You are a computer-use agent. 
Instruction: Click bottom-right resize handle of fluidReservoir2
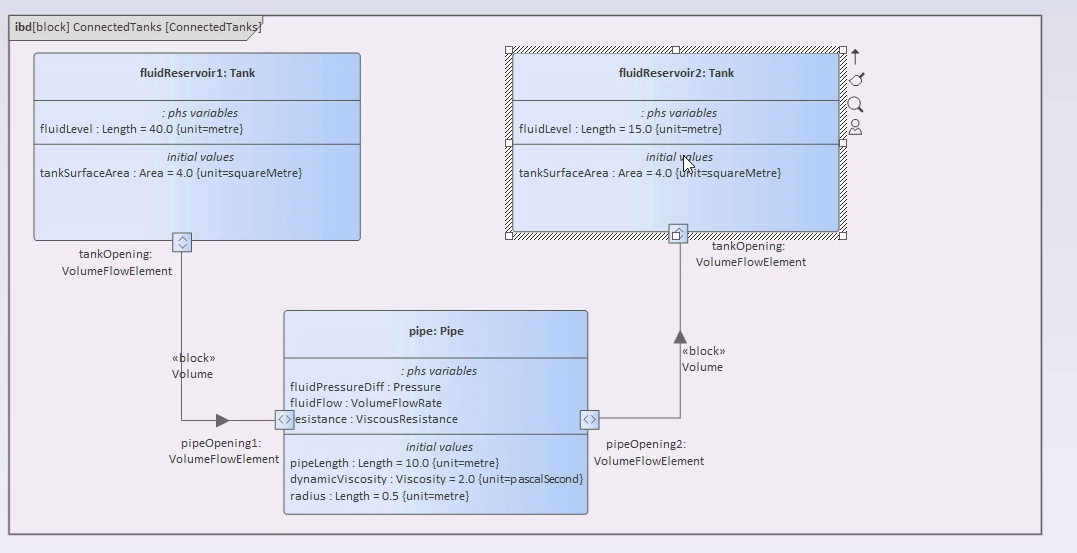coord(843,236)
